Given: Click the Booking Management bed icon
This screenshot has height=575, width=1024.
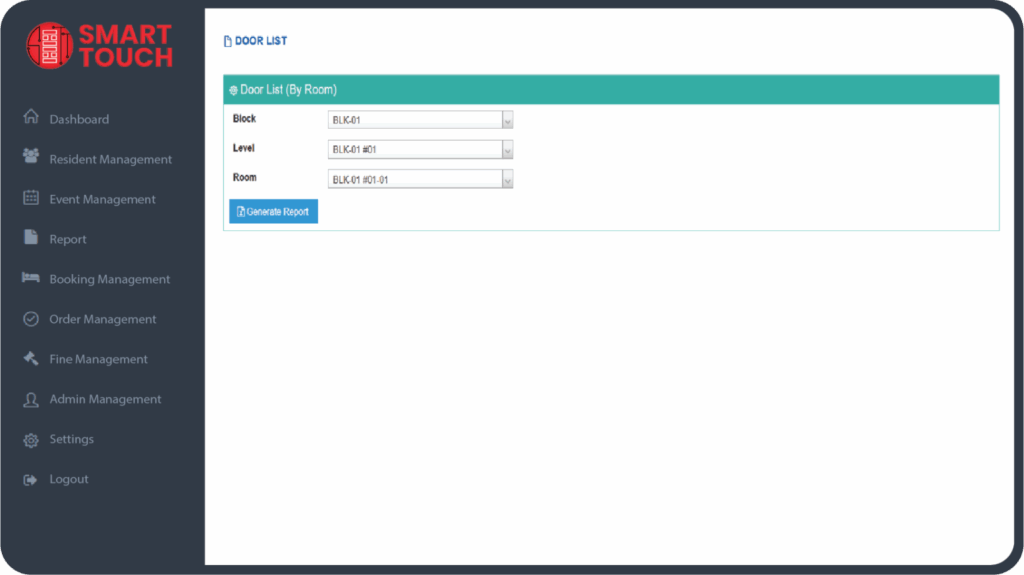Looking at the screenshot, I should [x=31, y=278].
